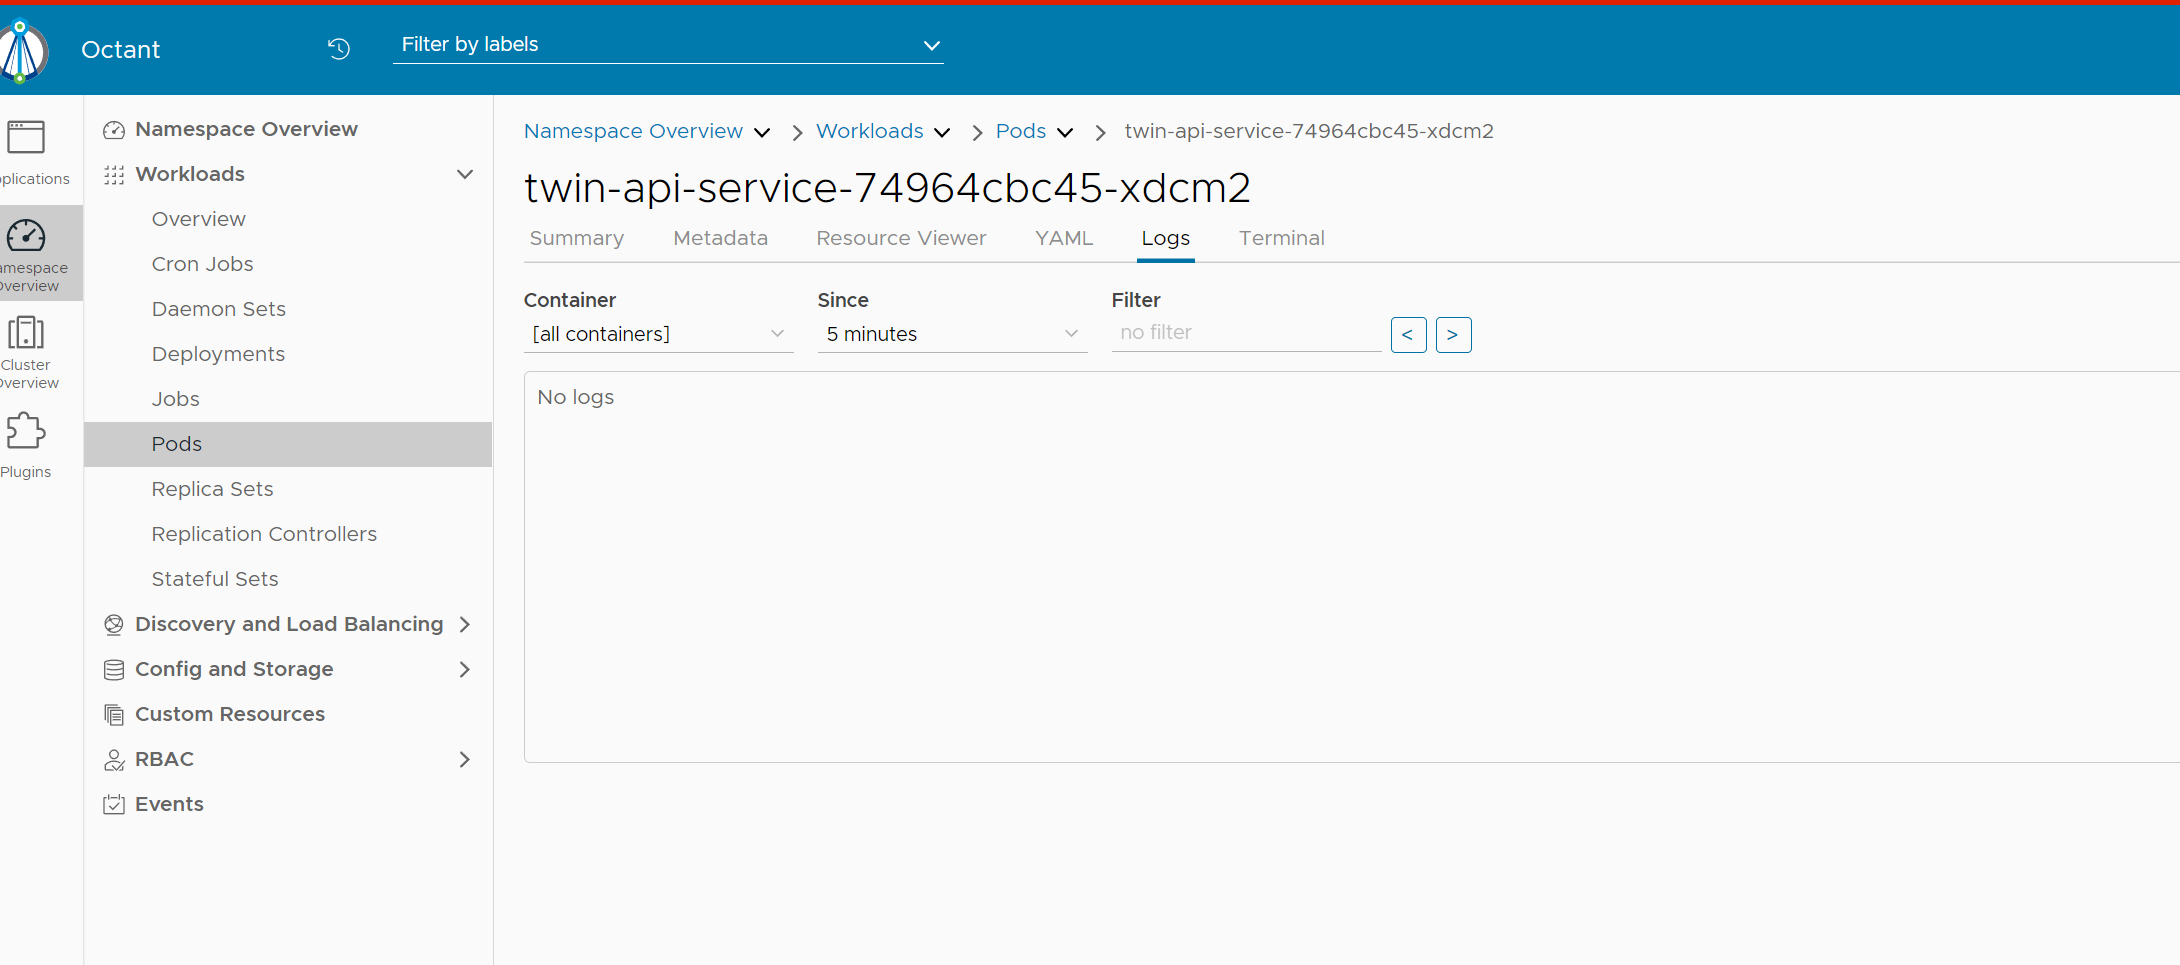
Task: Switch to the YAML tab
Action: (x=1063, y=238)
